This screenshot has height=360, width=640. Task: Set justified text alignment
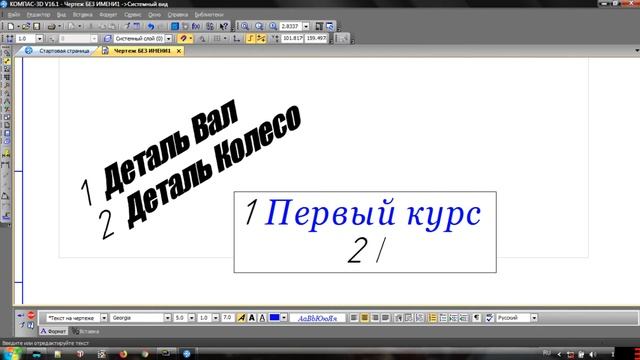(385, 318)
